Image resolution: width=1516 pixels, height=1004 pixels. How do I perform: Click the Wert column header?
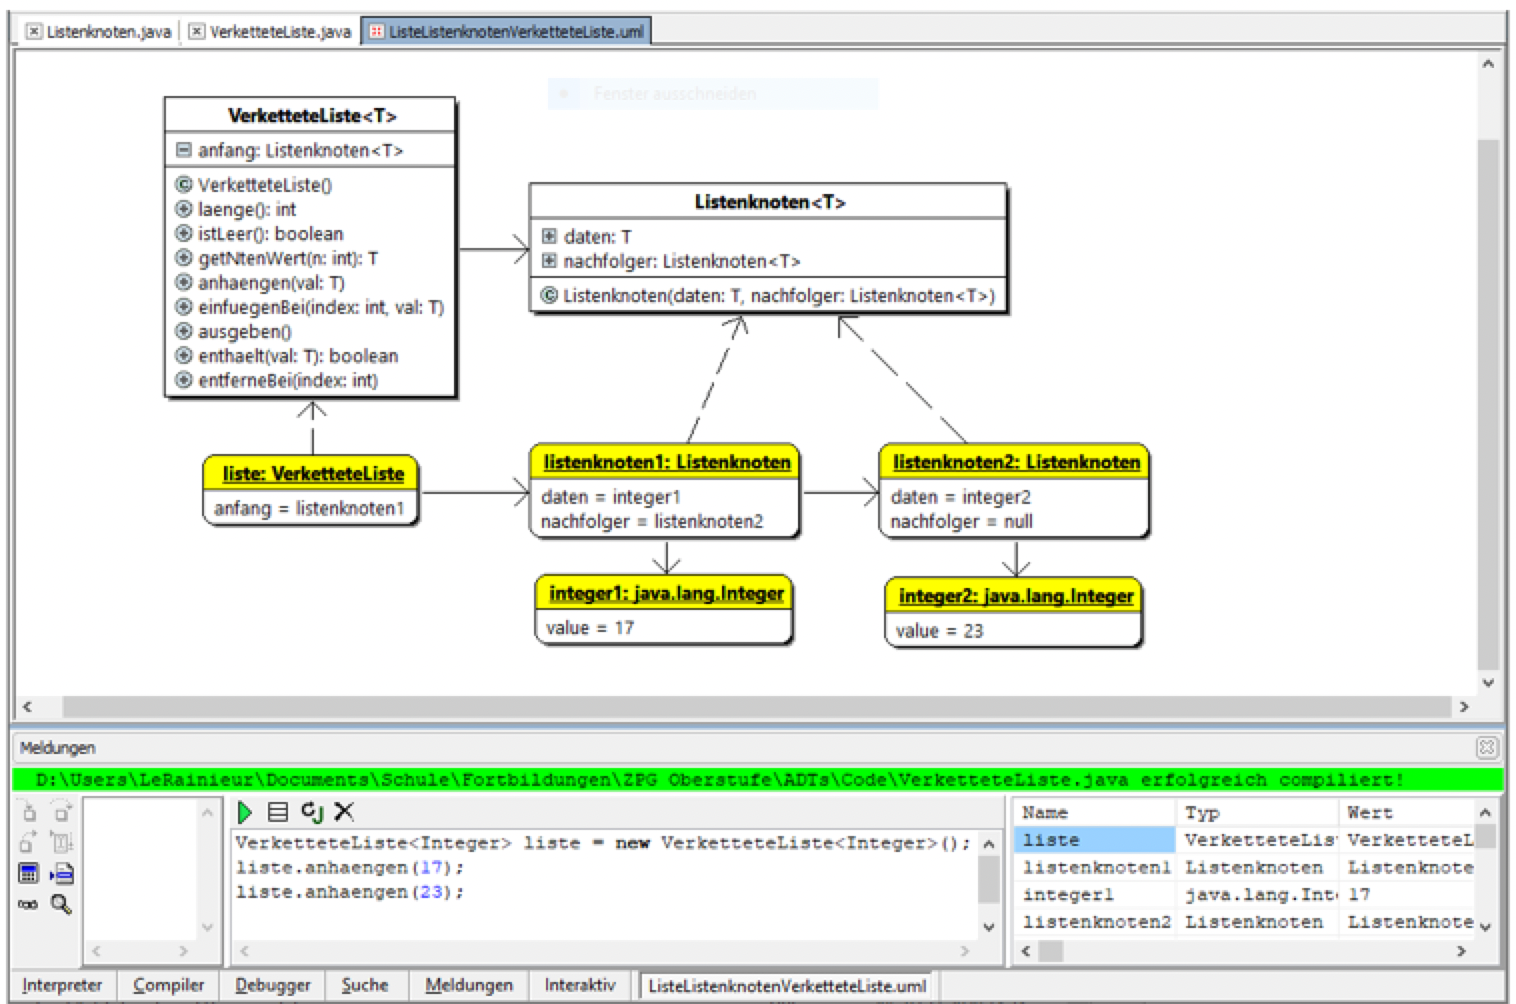point(1370,812)
